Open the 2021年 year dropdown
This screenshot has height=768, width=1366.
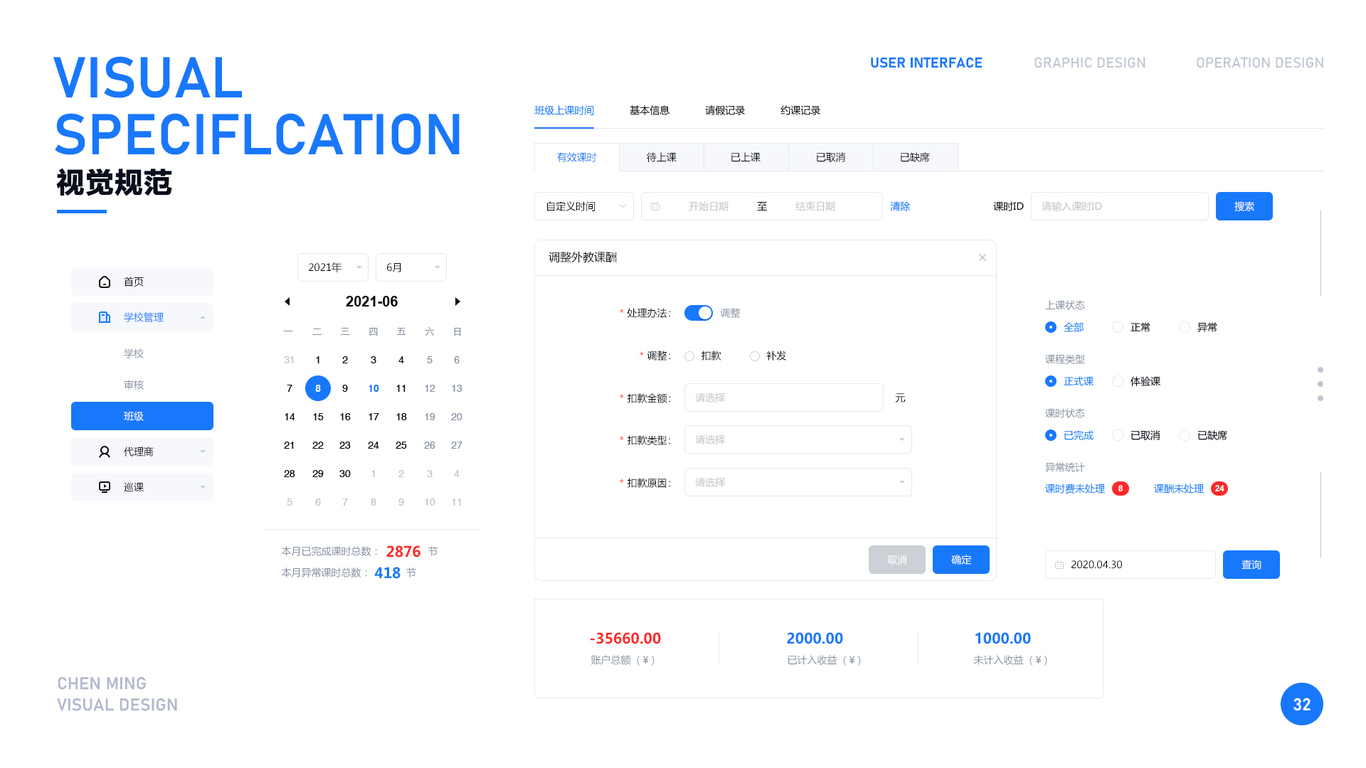333,267
